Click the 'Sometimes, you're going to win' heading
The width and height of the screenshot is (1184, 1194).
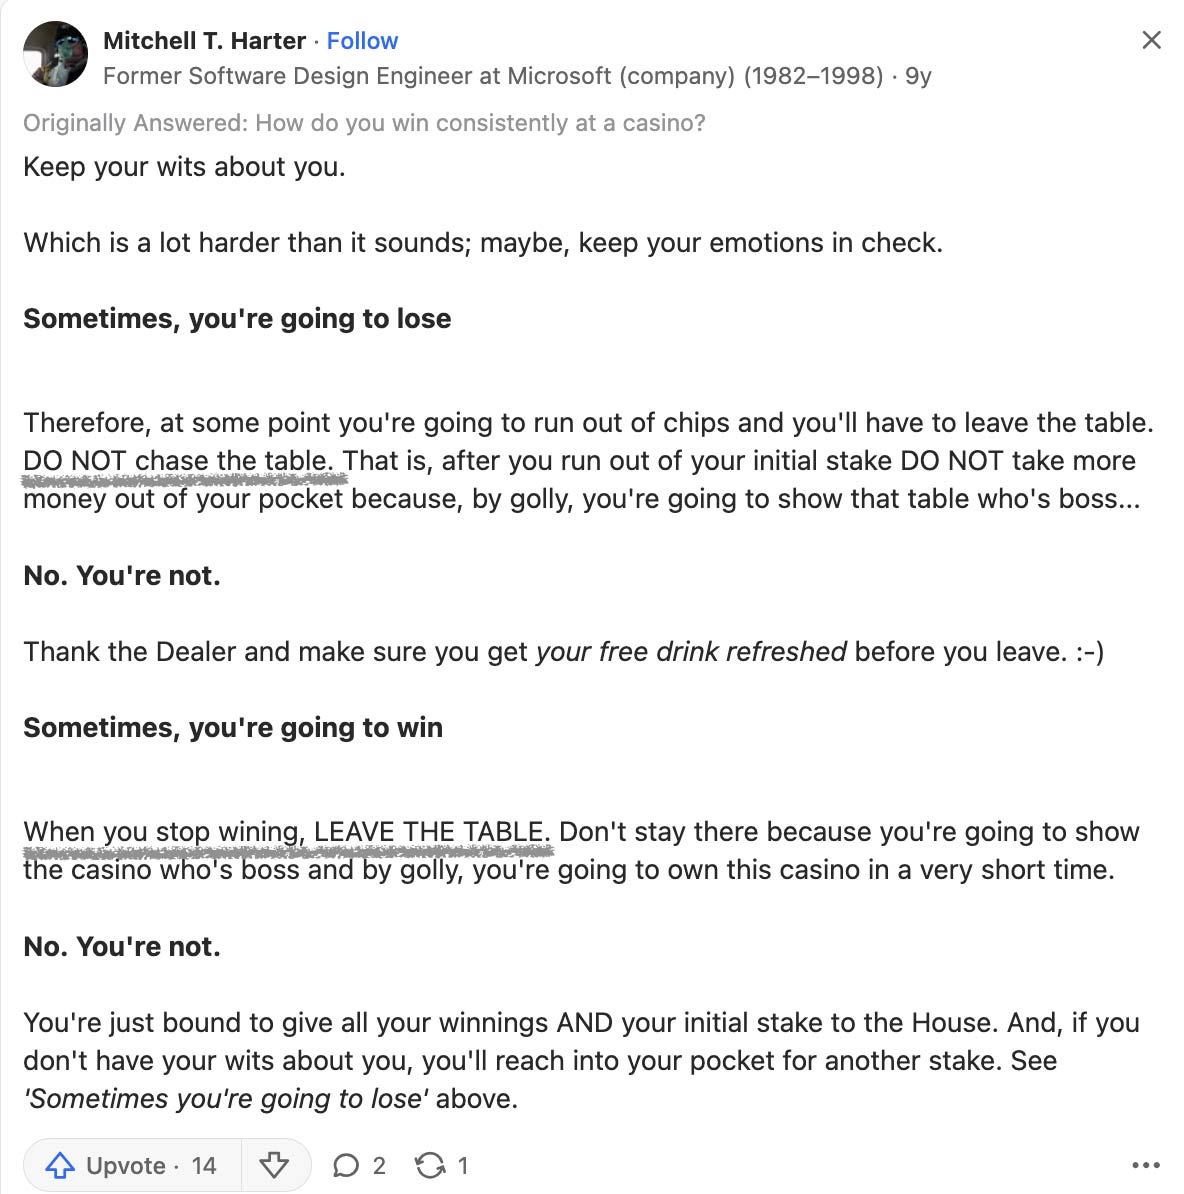pyautogui.click(x=233, y=727)
